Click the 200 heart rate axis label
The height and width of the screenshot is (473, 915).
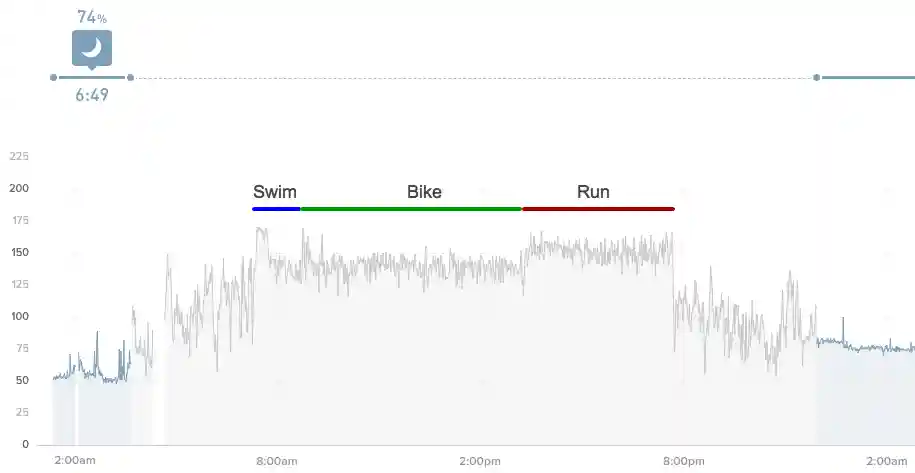click(x=19, y=188)
